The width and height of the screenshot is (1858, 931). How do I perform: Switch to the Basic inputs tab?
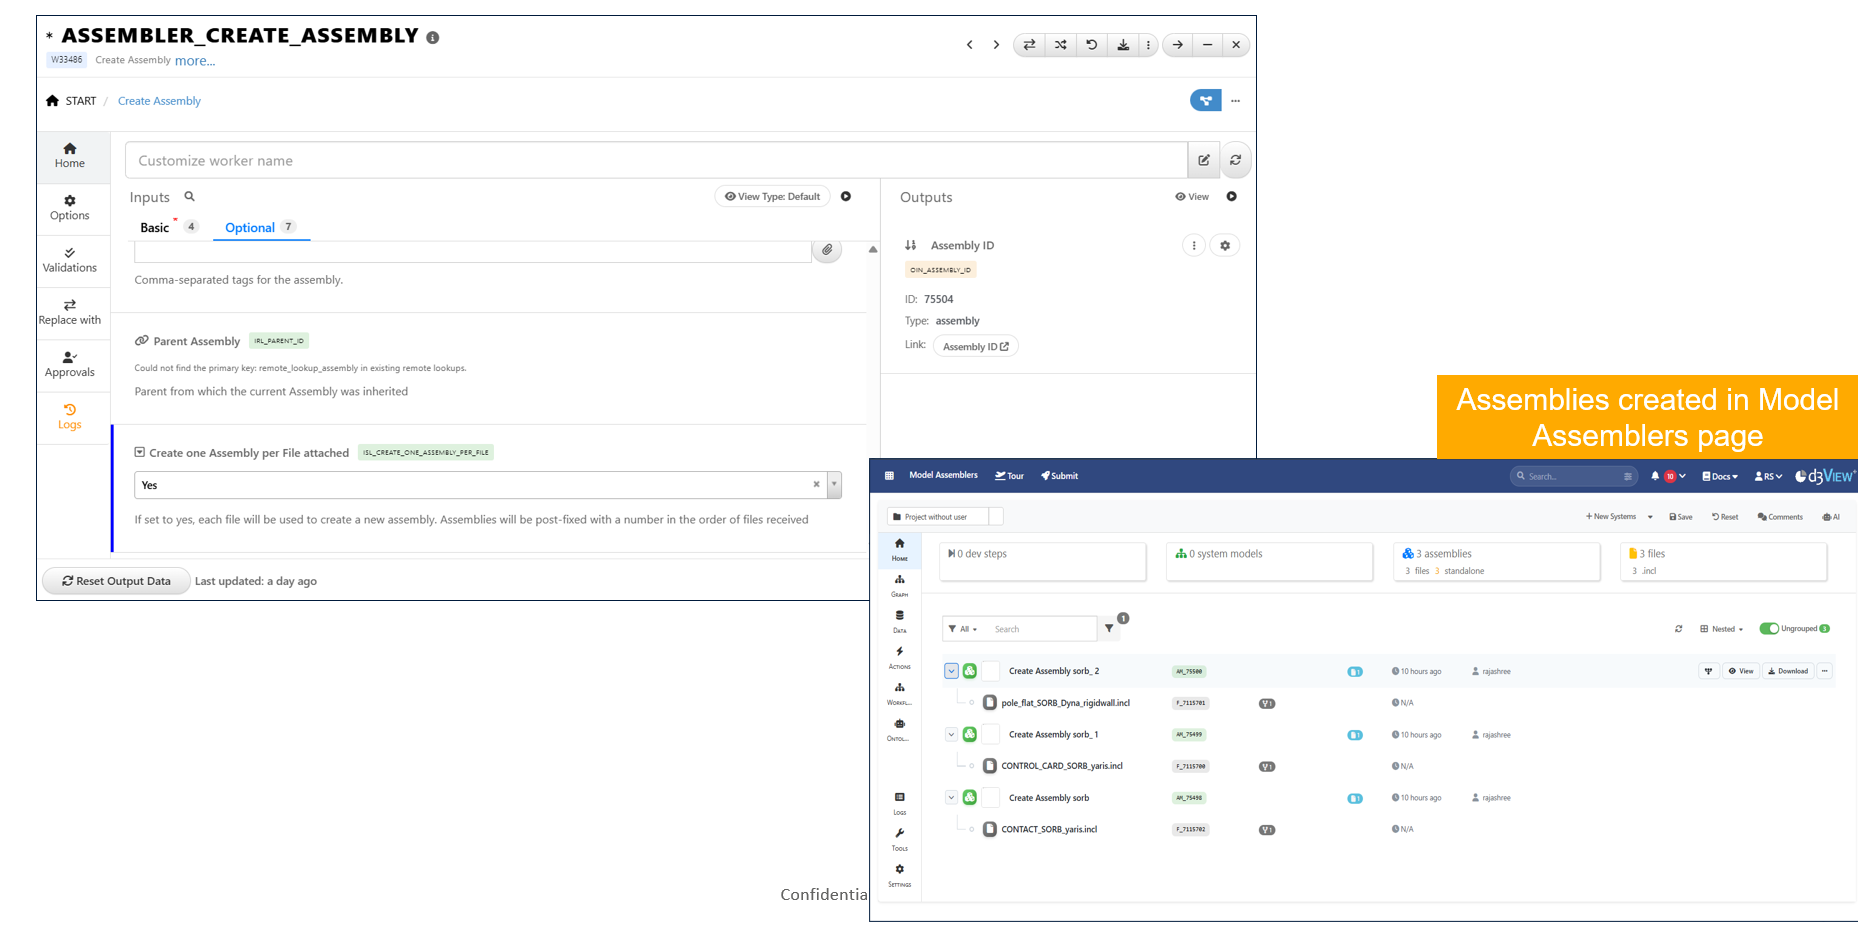pyautogui.click(x=155, y=228)
